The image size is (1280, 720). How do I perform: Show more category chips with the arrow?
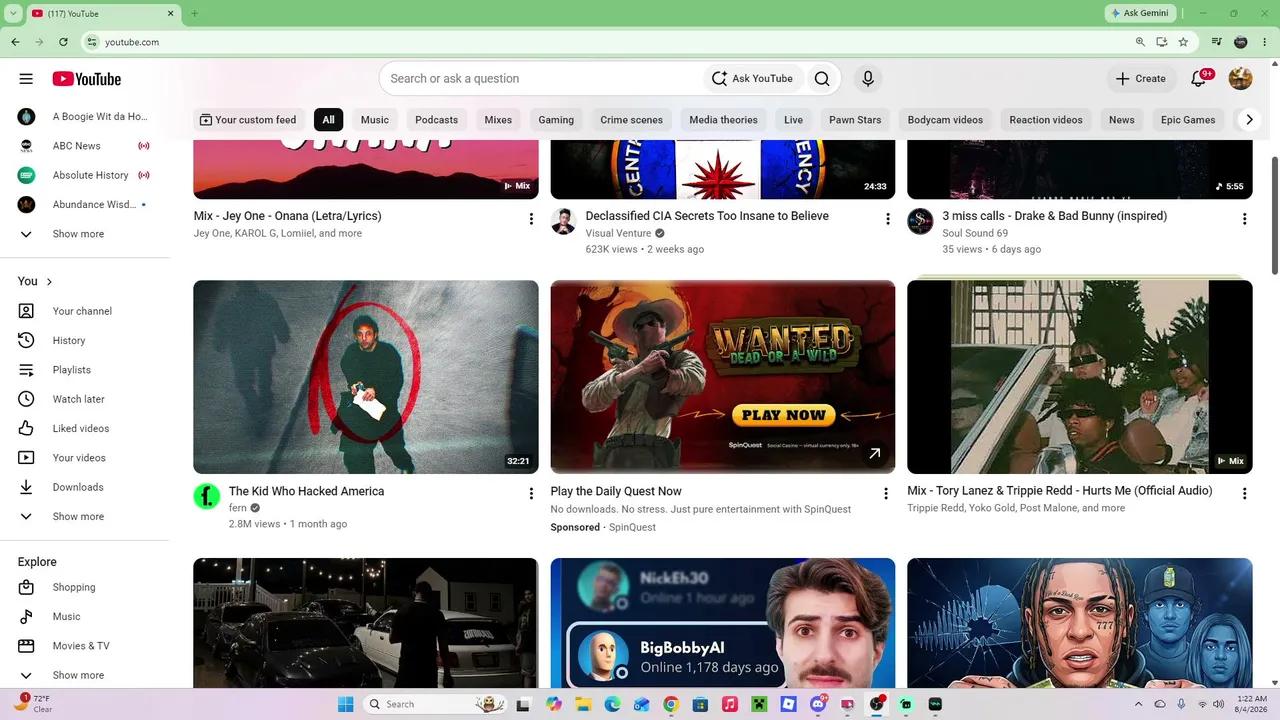tap(1248, 120)
